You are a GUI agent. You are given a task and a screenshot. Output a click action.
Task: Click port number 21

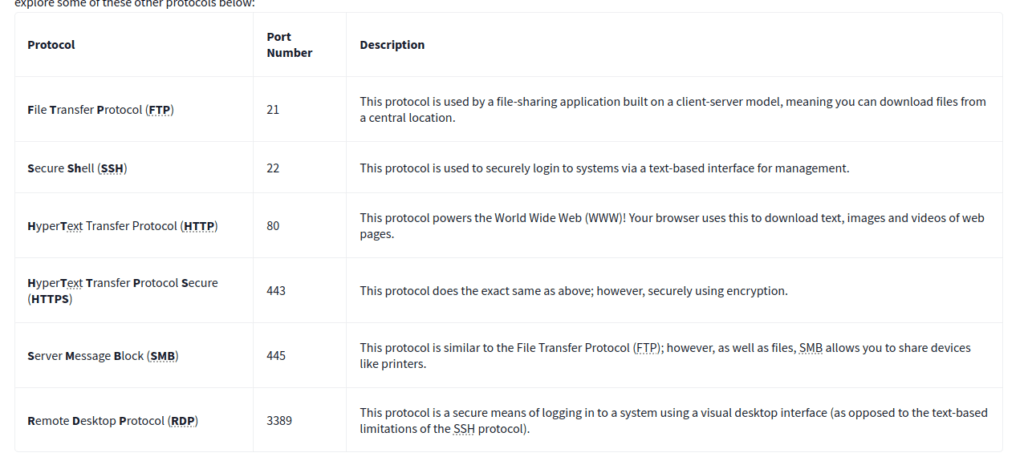click(x=273, y=110)
